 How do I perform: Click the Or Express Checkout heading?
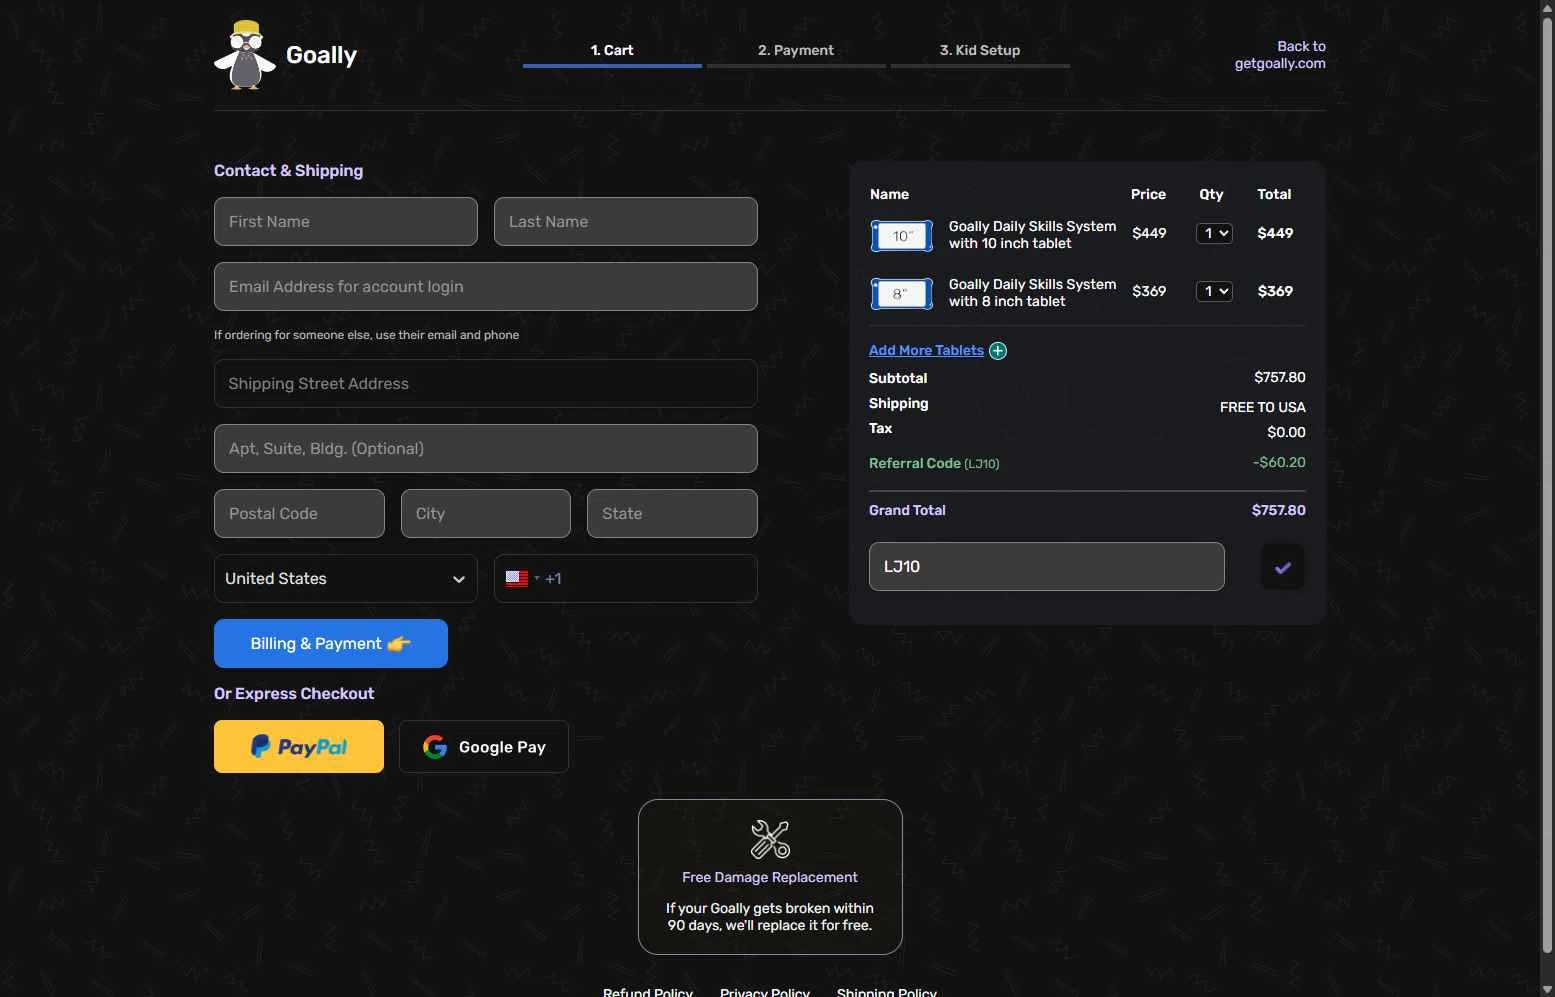pos(294,694)
